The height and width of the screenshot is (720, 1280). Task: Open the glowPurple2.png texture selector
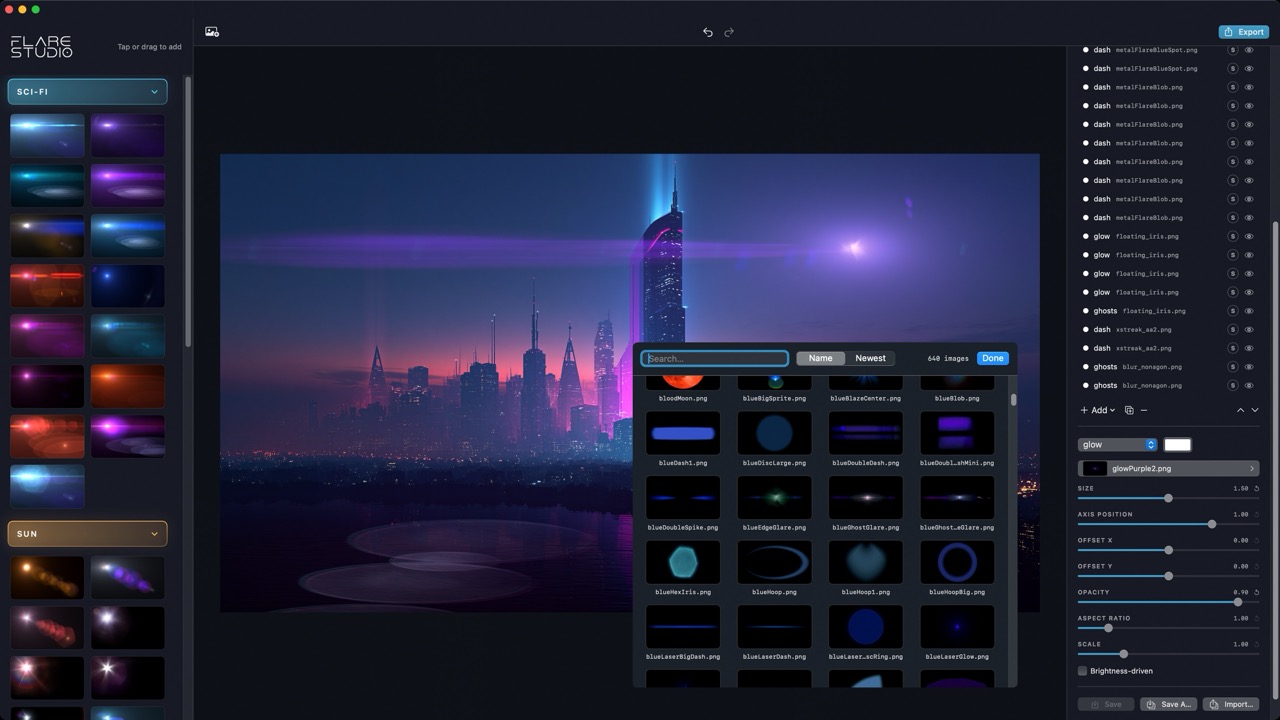coord(1168,468)
